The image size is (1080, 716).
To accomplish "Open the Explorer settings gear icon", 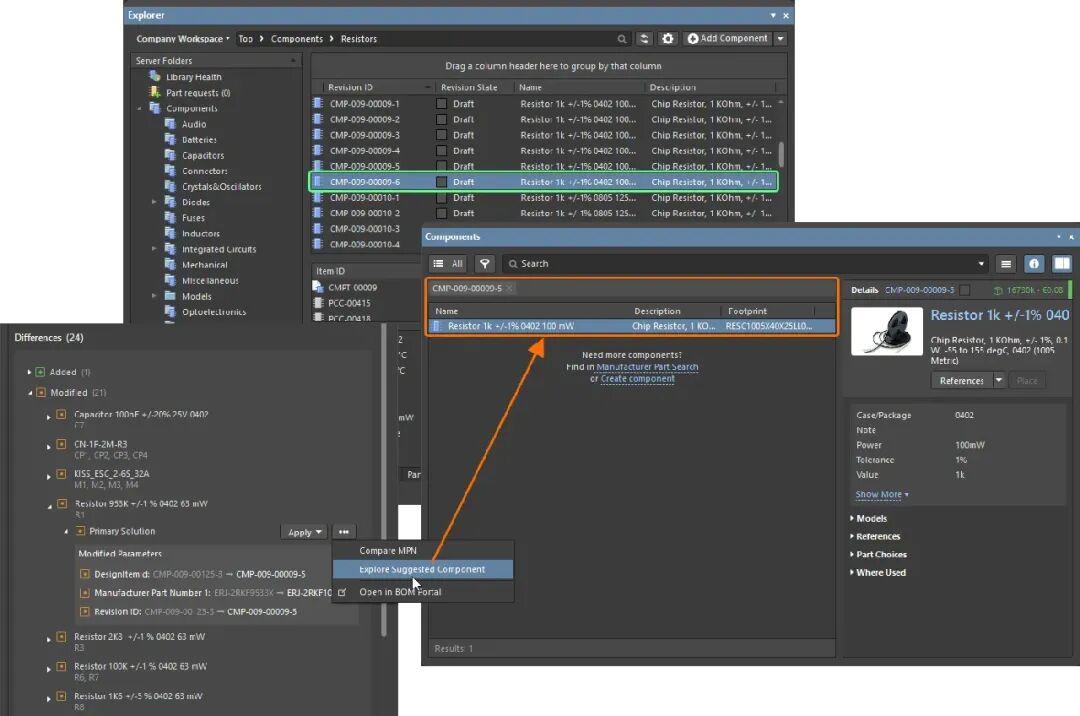I will 667,39.
